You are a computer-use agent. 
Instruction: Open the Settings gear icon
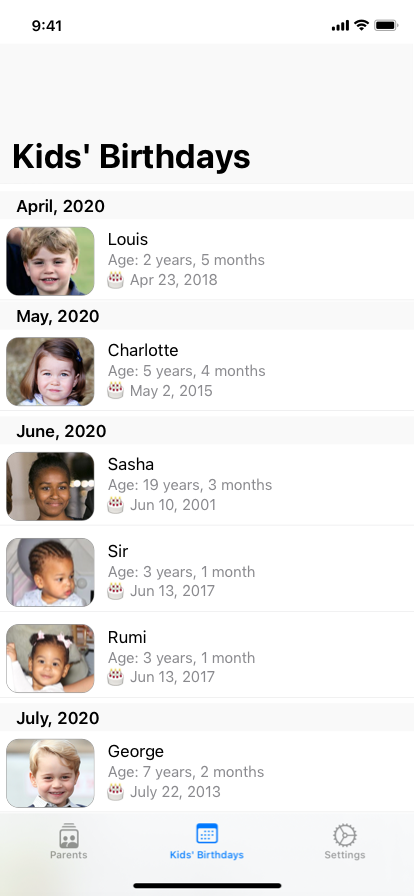pos(345,835)
